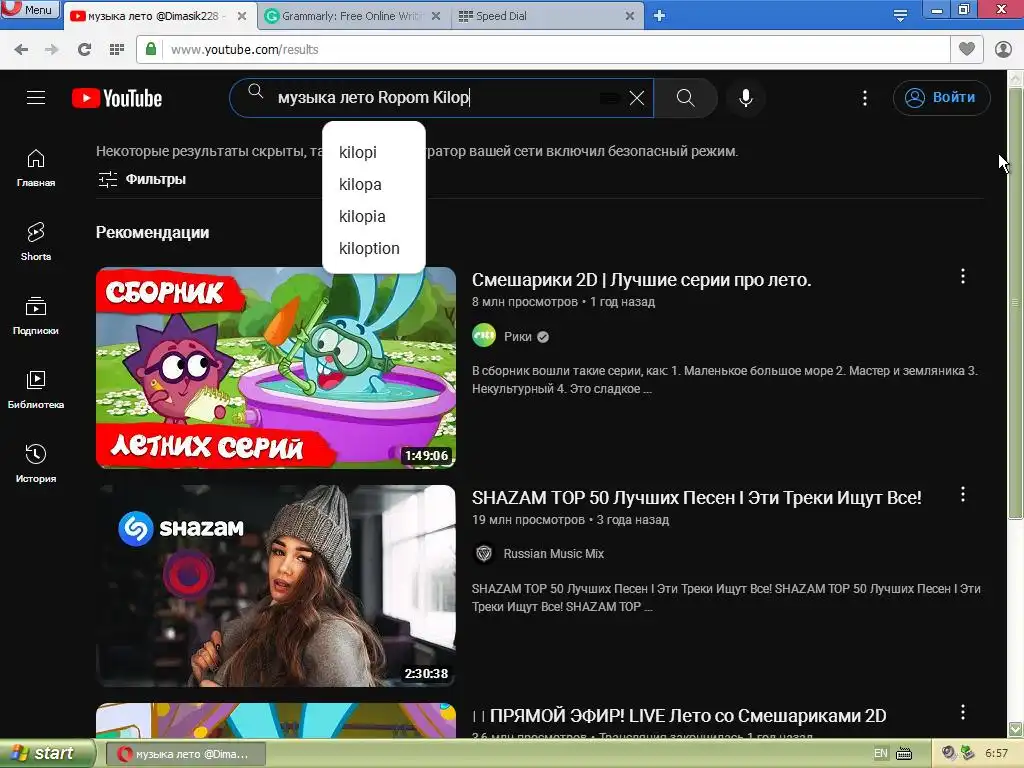Click the address bar URL
This screenshot has height=768, width=1024.
pyautogui.click(x=245, y=50)
